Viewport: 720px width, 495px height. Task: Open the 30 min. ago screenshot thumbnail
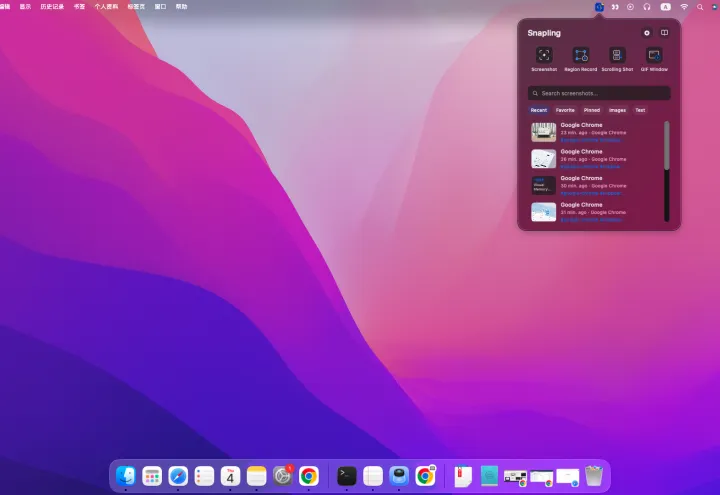point(544,186)
